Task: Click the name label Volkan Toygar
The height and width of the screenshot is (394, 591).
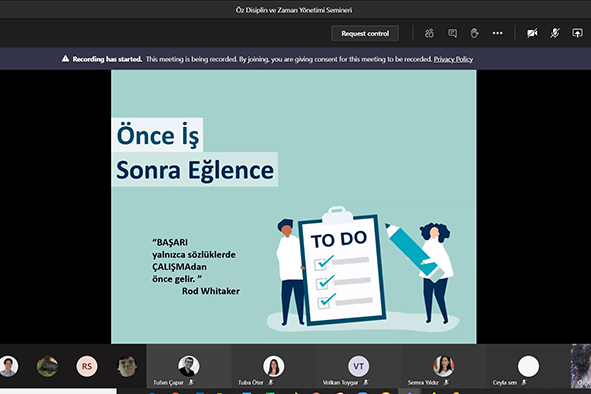Action: click(340, 383)
